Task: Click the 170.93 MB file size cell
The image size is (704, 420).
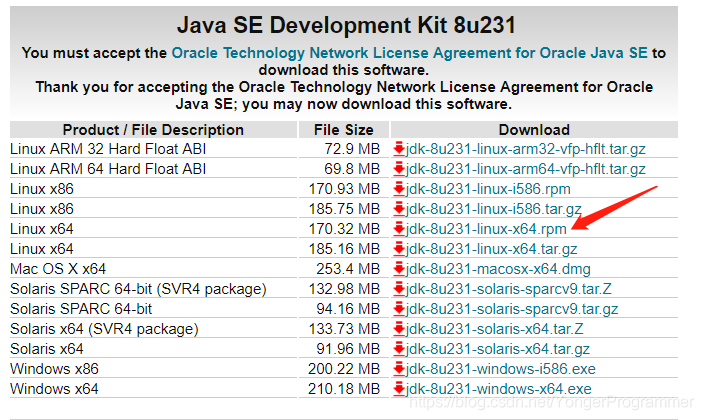Action: (344, 189)
